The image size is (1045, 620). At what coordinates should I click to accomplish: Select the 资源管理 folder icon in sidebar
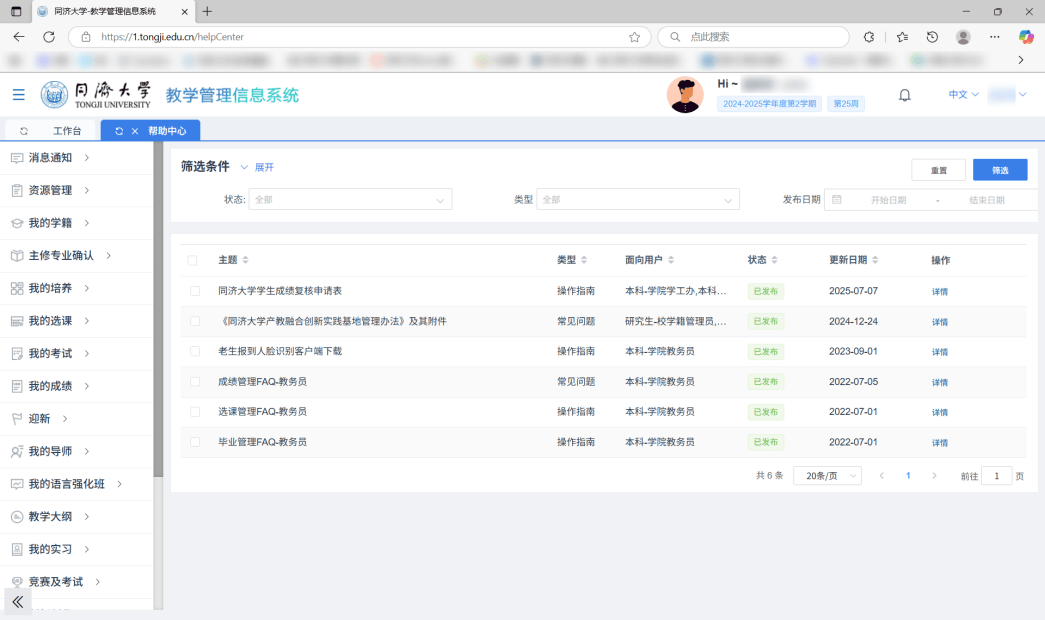pyautogui.click(x=15, y=190)
